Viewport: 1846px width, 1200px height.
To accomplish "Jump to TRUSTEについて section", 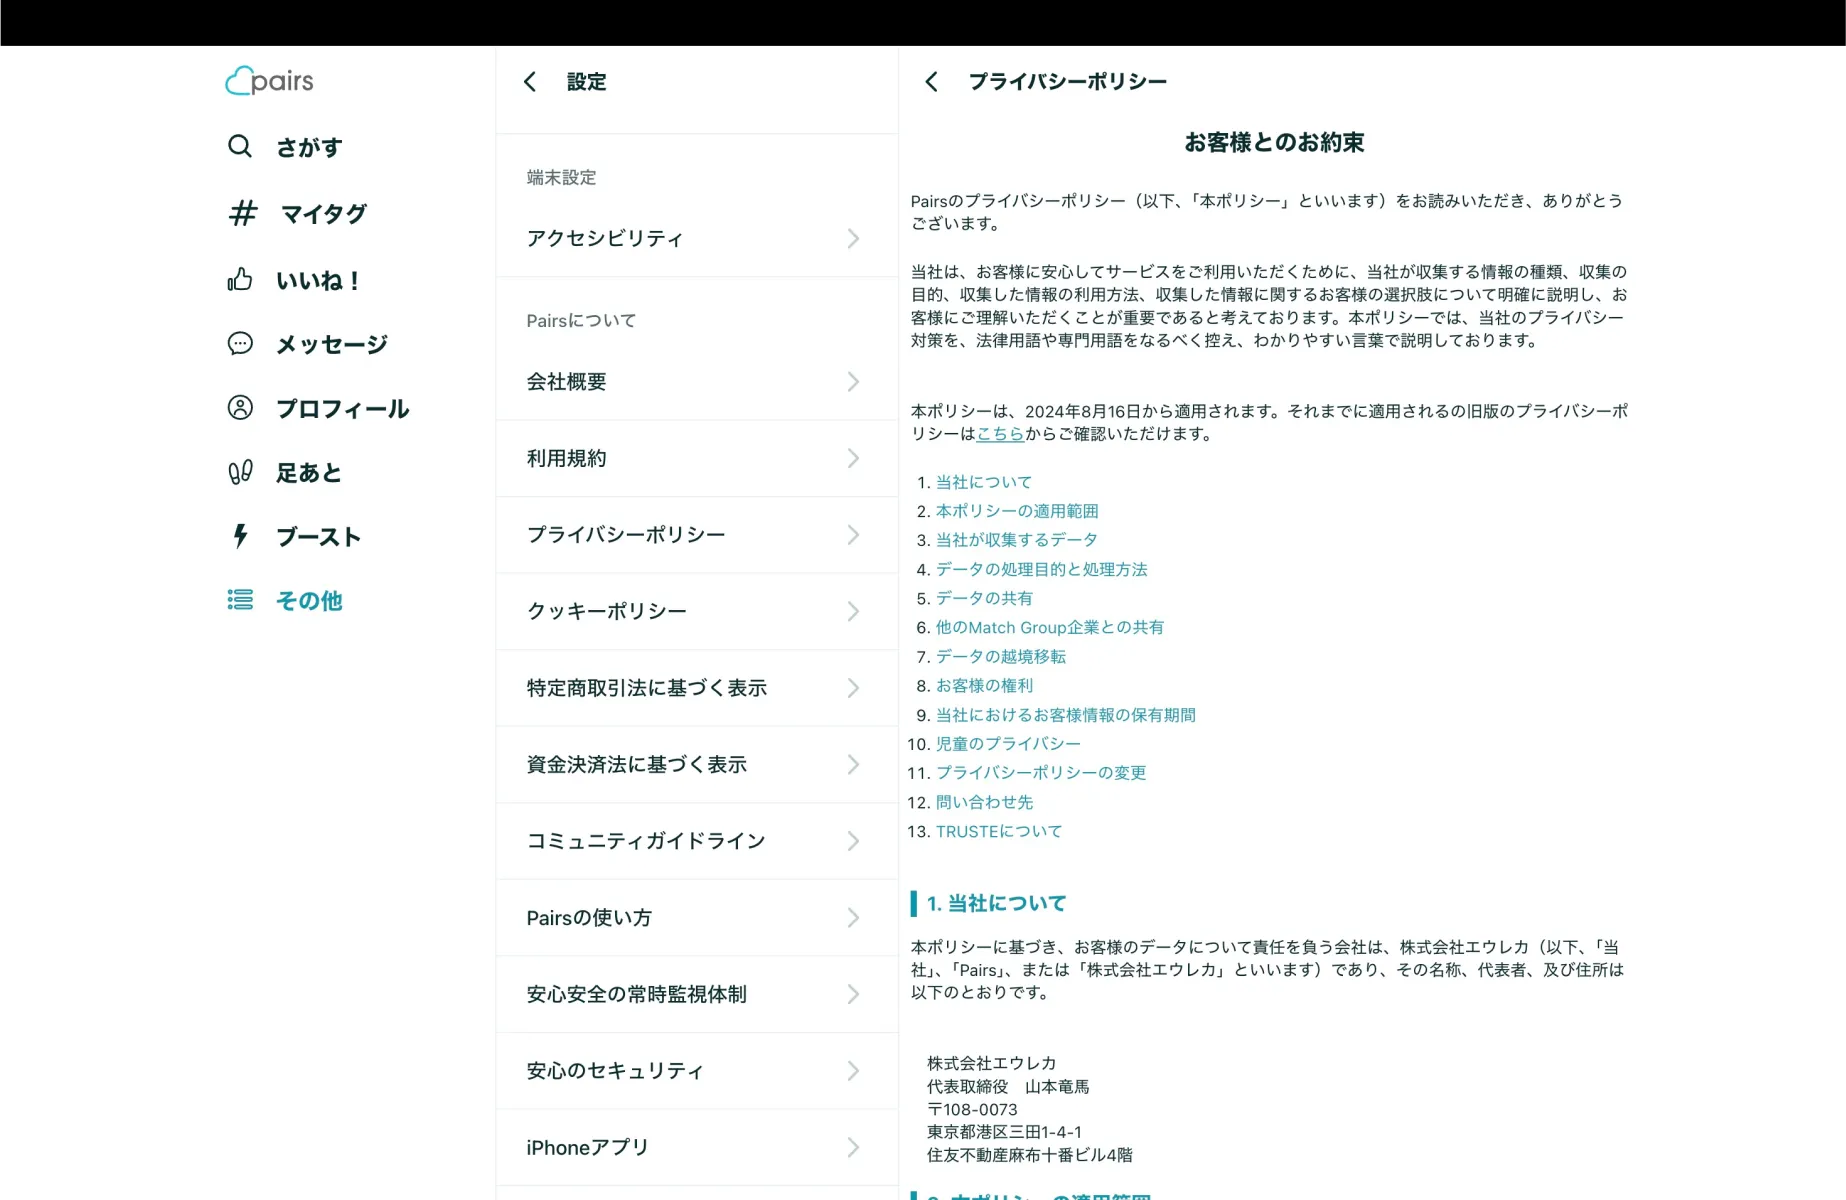I will pyautogui.click(x=999, y=831).
